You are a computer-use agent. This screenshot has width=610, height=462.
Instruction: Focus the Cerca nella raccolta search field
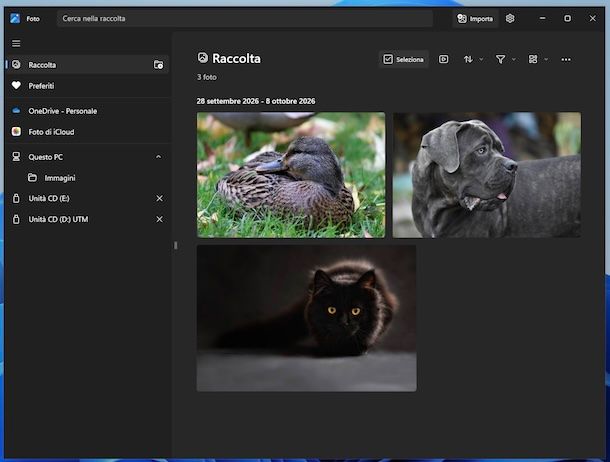245,18
